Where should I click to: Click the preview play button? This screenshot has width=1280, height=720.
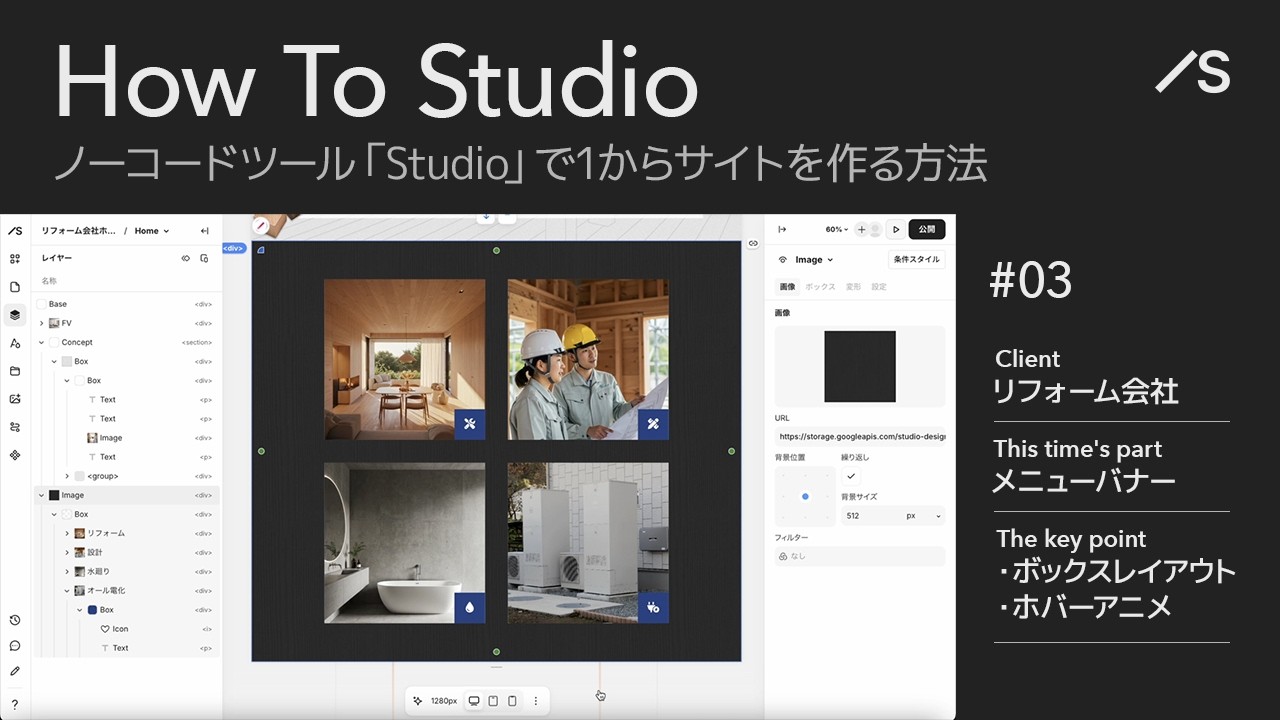[x=896, y=229]
